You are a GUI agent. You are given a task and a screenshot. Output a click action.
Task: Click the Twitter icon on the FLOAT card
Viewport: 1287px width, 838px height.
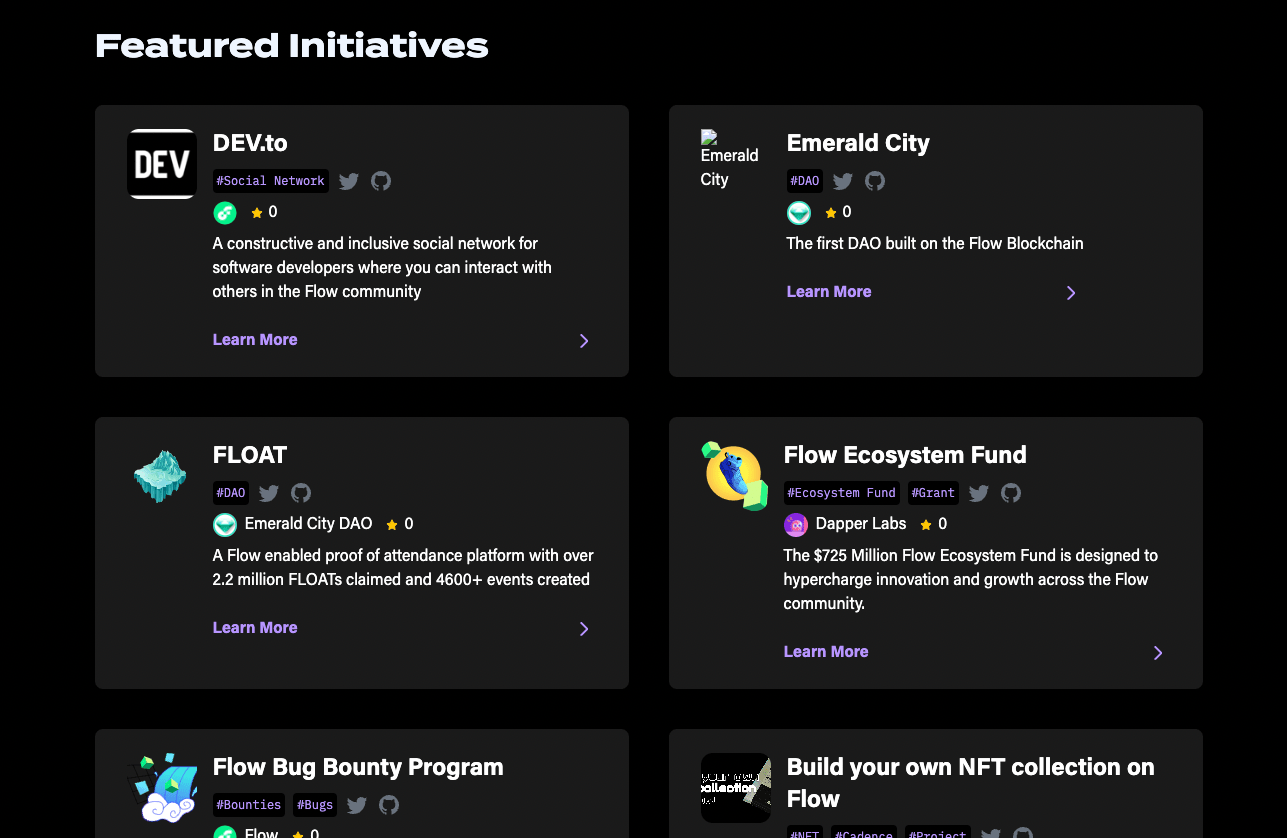click(268, 493)
